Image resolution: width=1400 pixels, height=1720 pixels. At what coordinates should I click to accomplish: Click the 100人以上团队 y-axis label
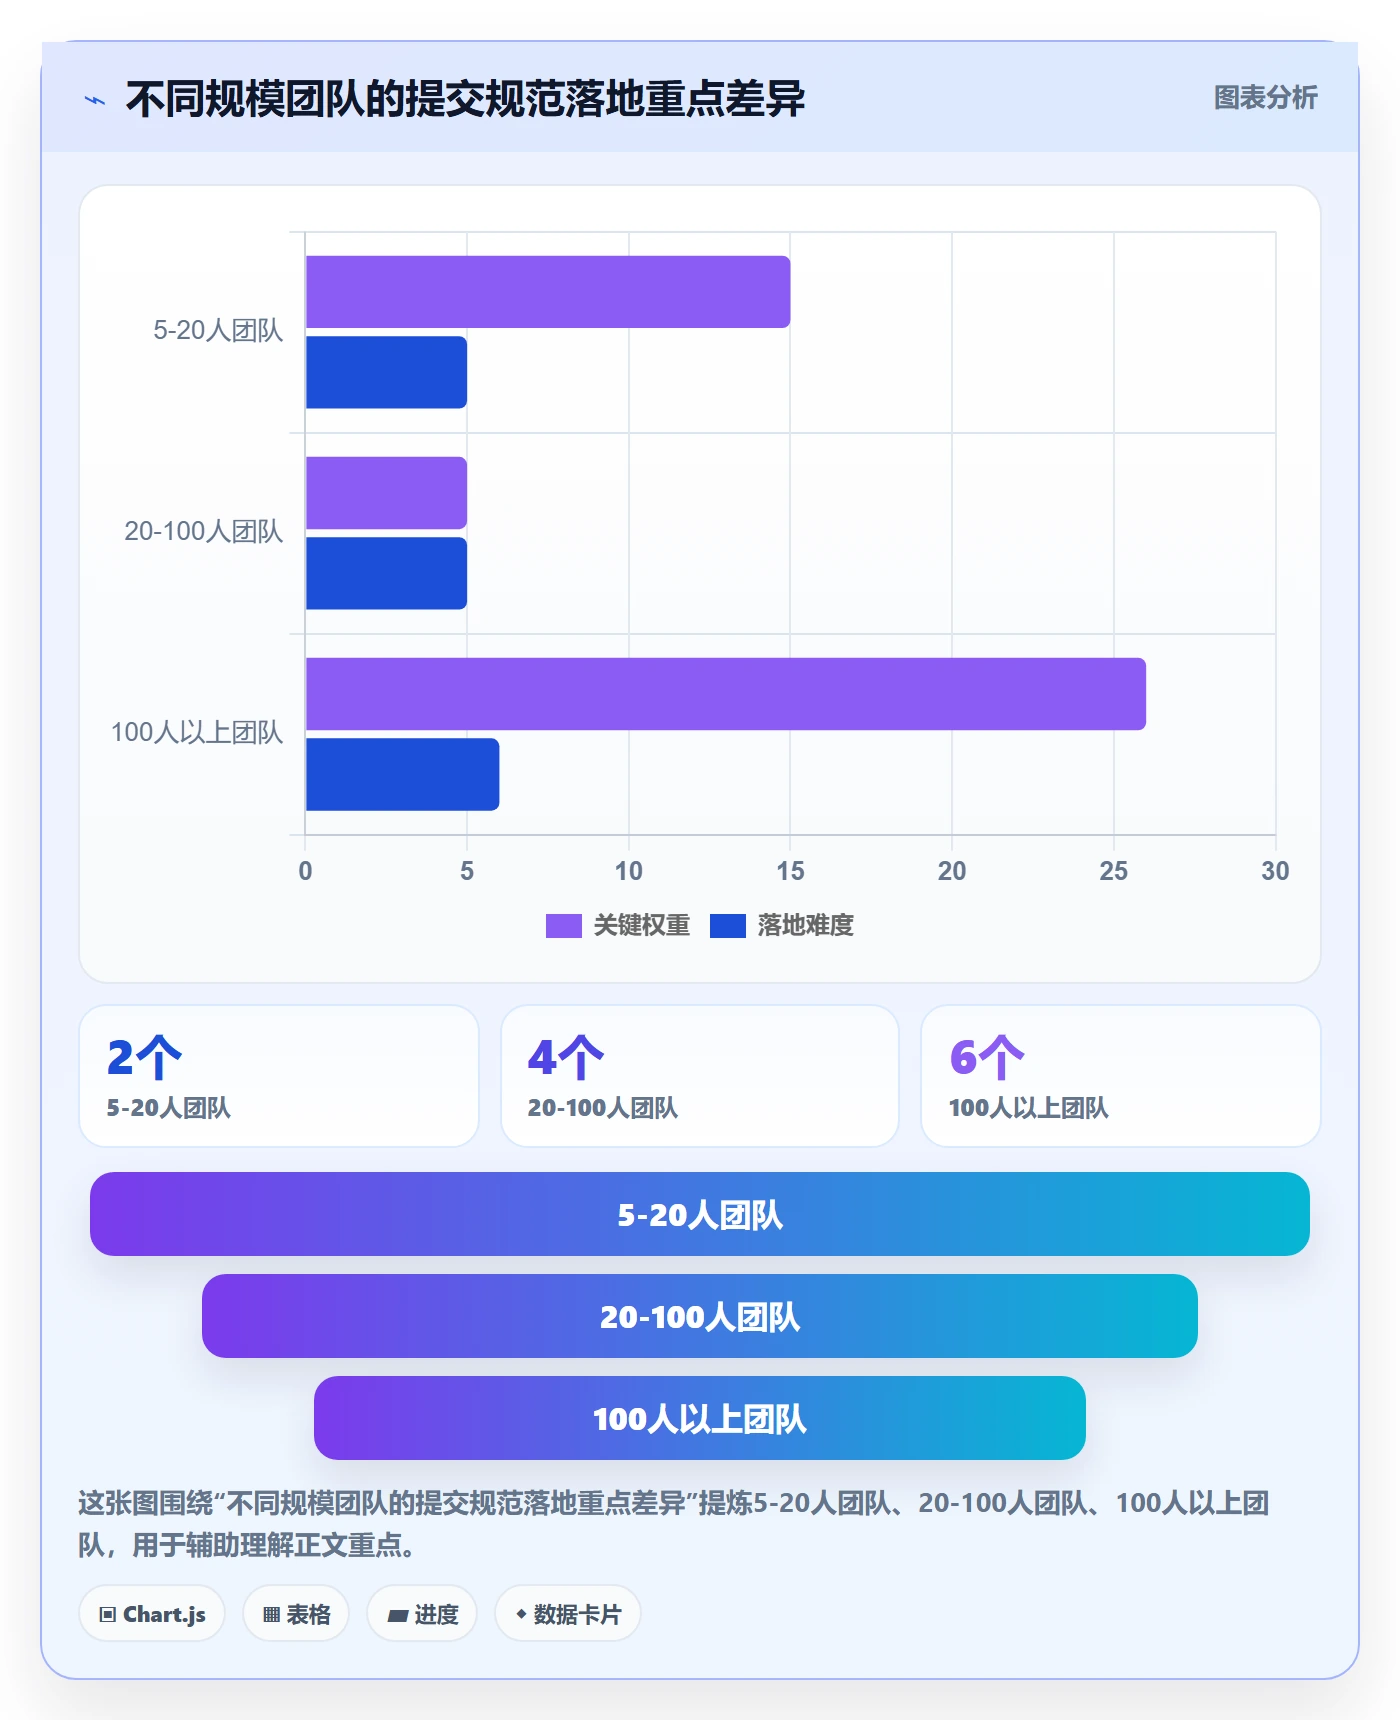[x=197, y=733]
